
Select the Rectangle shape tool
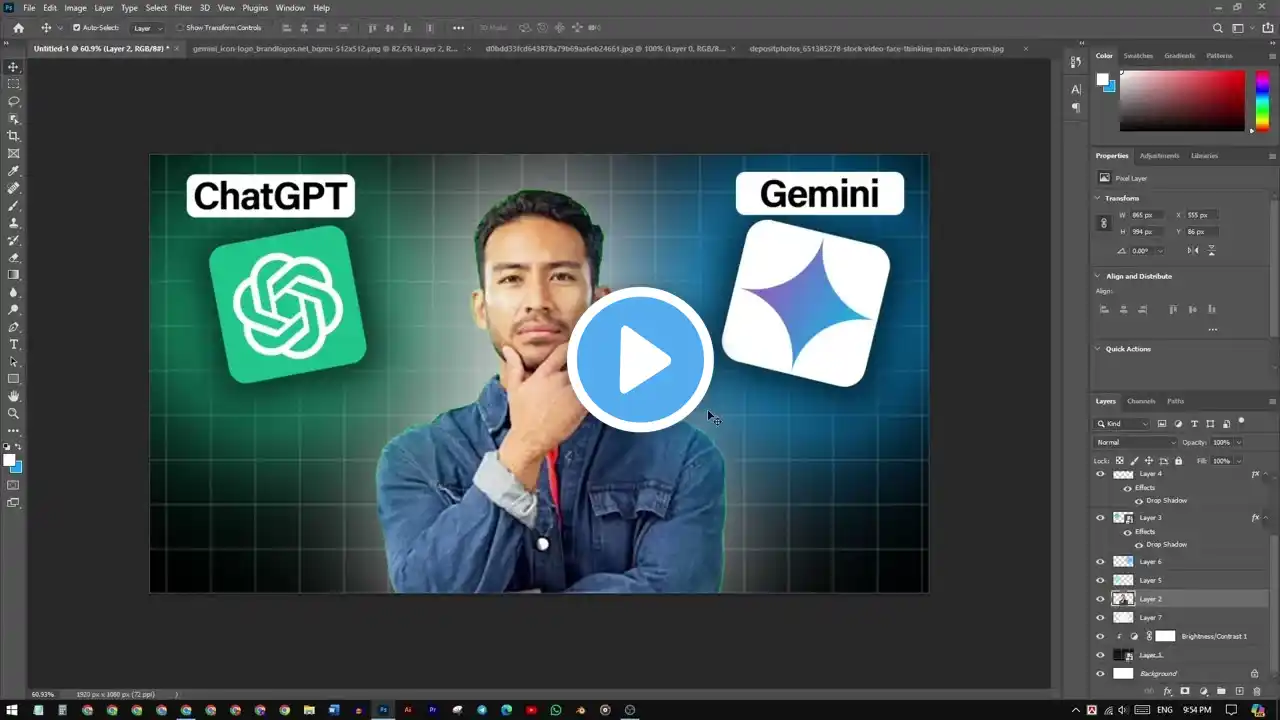click(13, 379)
